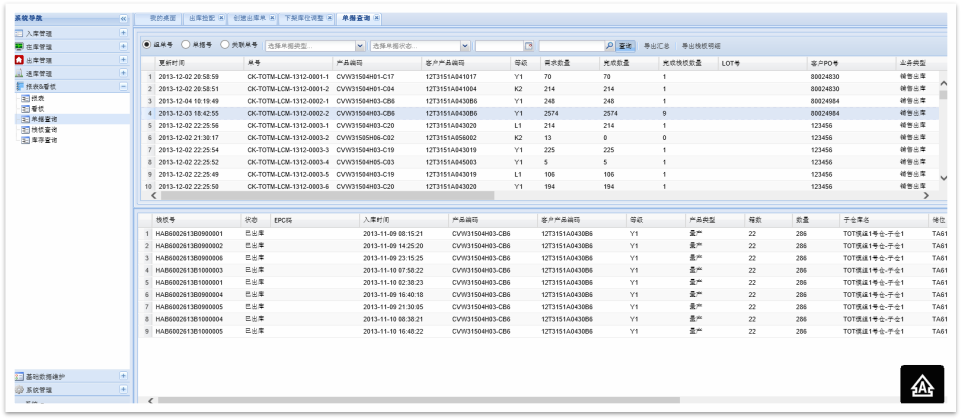Click the already-checked radio option in query toolbar
961x419 pixels.
[146, 45]
